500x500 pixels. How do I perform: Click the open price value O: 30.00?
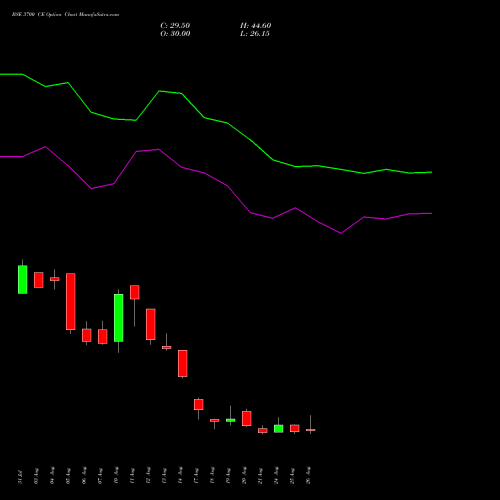[175, 34]
